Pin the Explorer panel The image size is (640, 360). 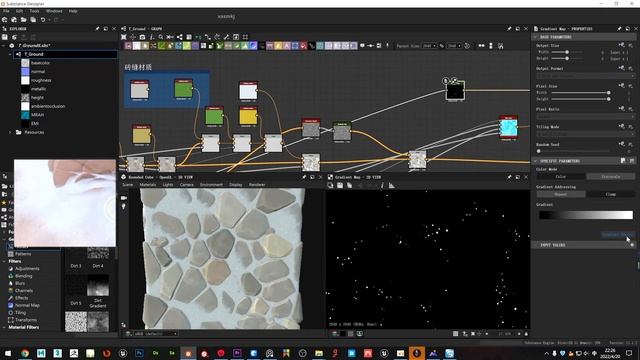pyautogui.click(x=97, y=29)
